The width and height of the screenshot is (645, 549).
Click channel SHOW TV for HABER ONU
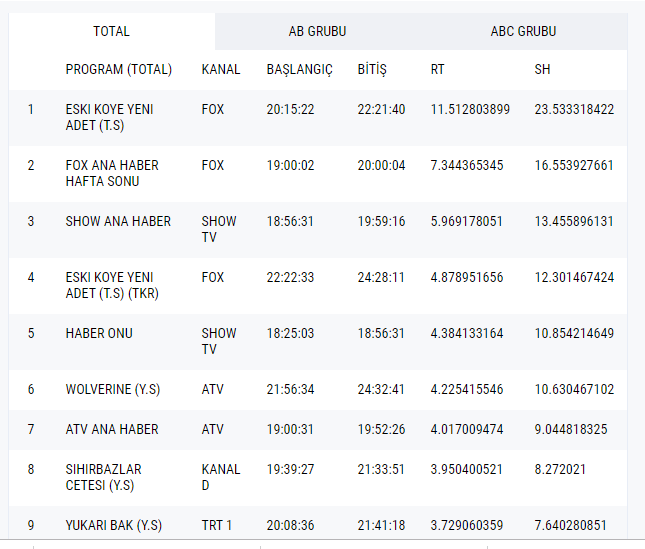[x=219, y=341]
